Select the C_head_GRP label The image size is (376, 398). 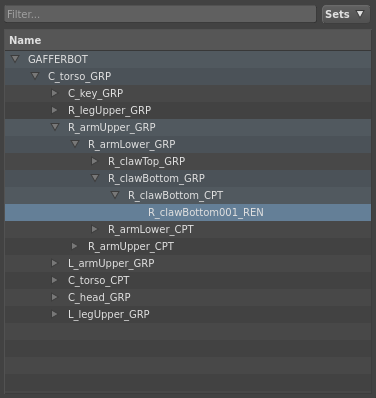tap(99, 297)
